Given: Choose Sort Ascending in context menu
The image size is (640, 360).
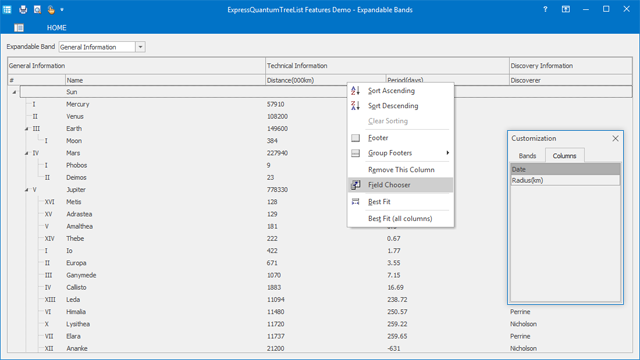Looking at the screenshot, I should pyautogui.click(x=400, y=91).
